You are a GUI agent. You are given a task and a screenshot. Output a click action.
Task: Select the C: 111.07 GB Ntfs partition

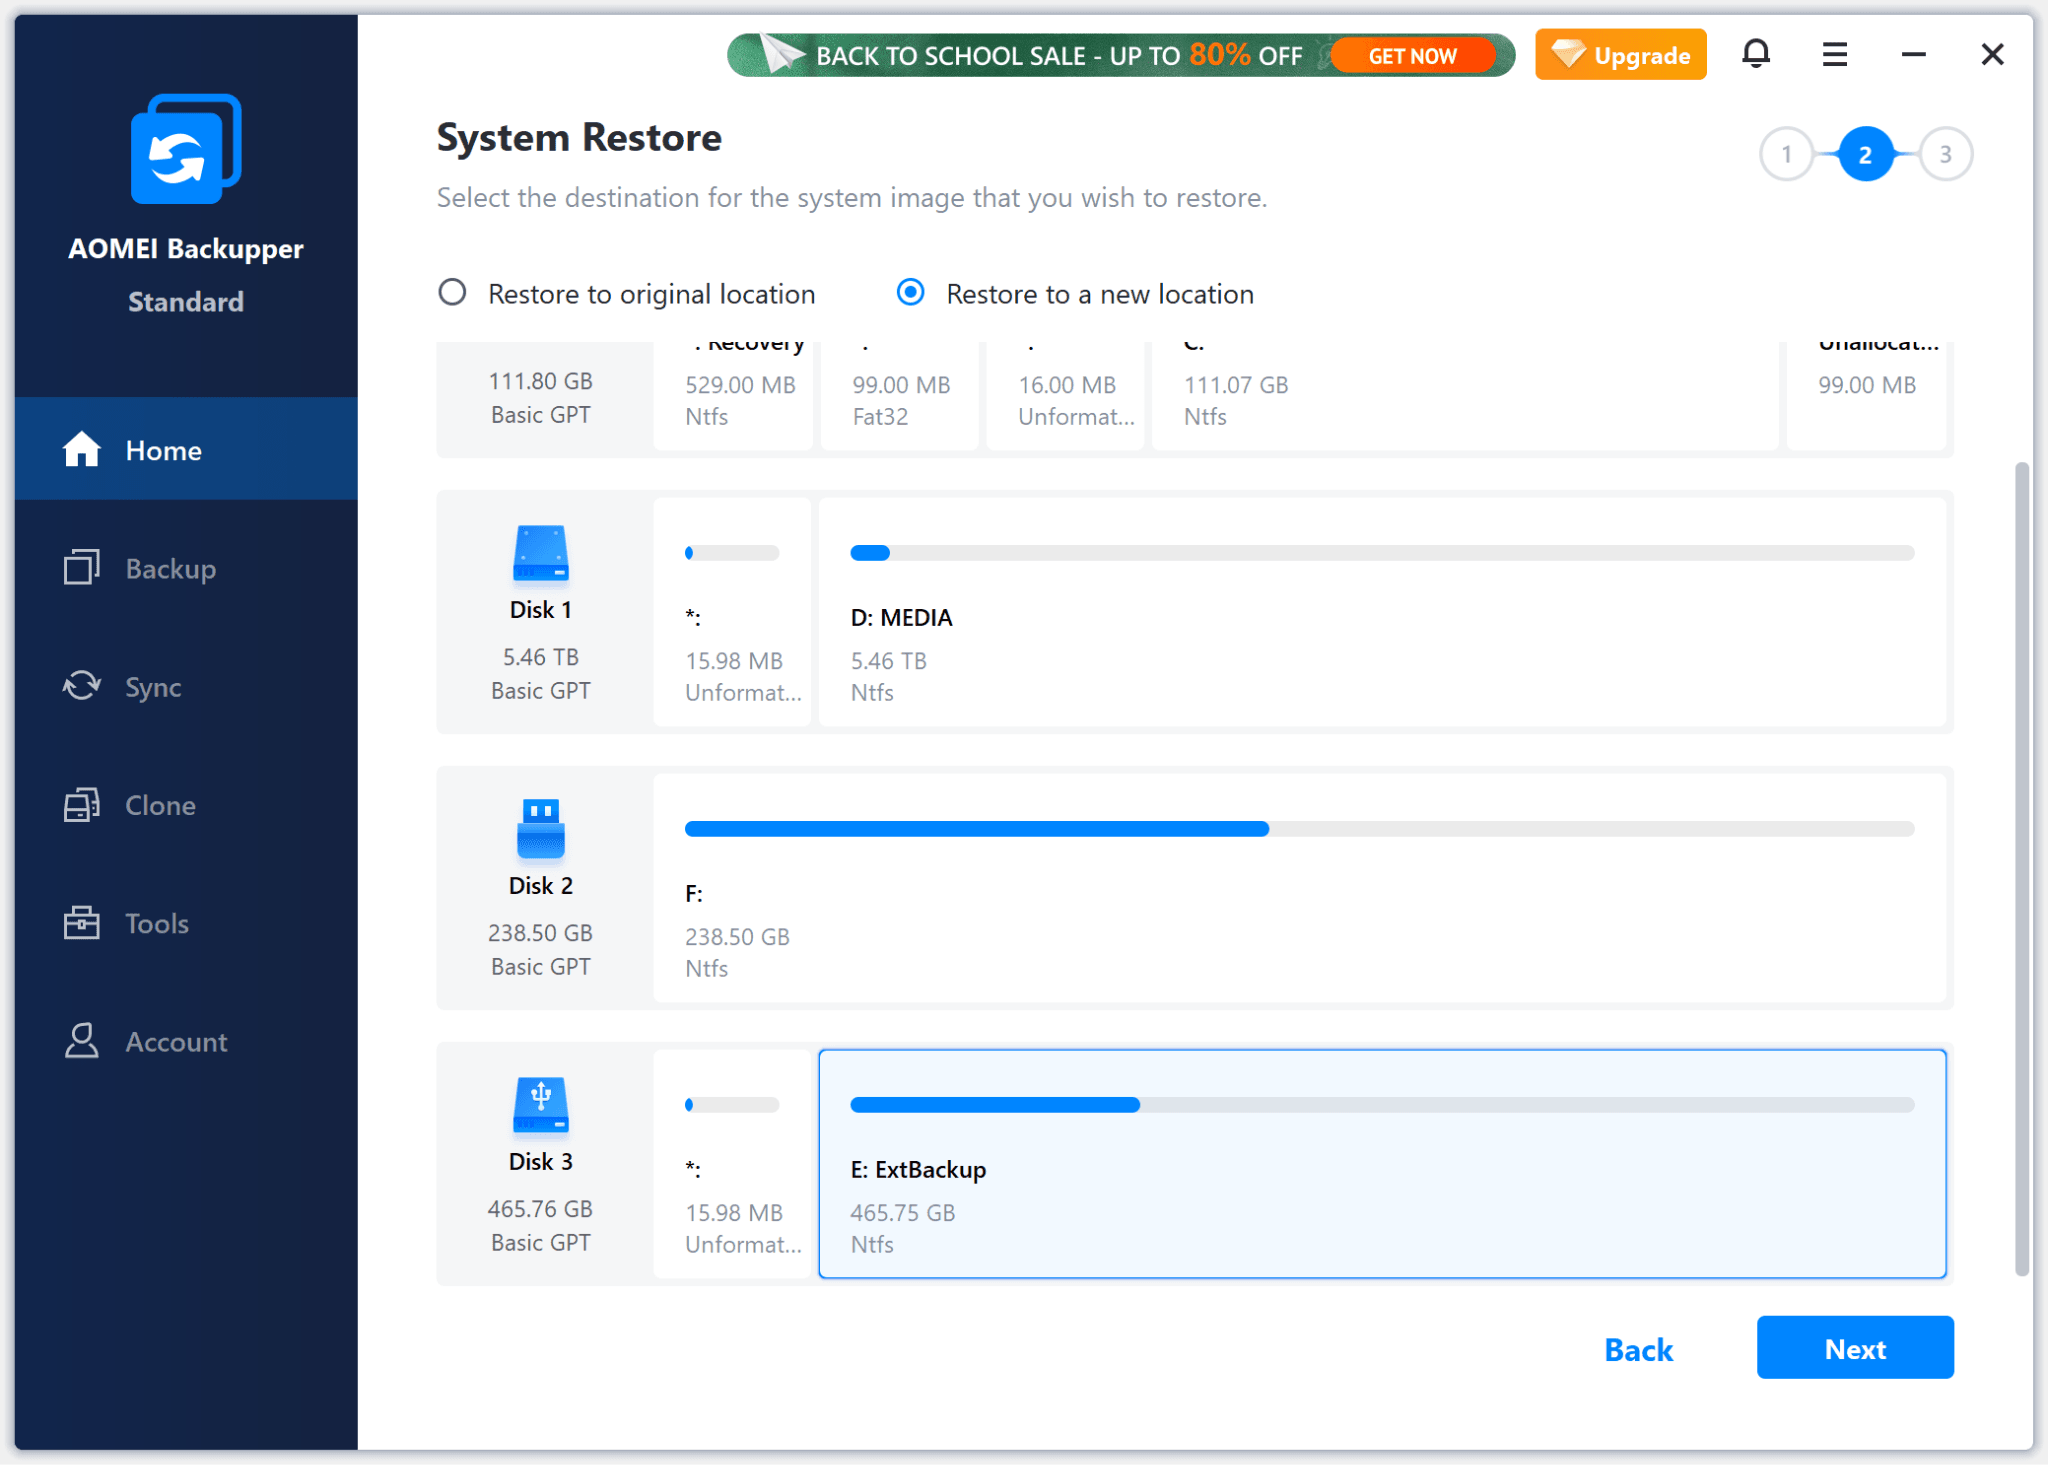pos(1465,396)
